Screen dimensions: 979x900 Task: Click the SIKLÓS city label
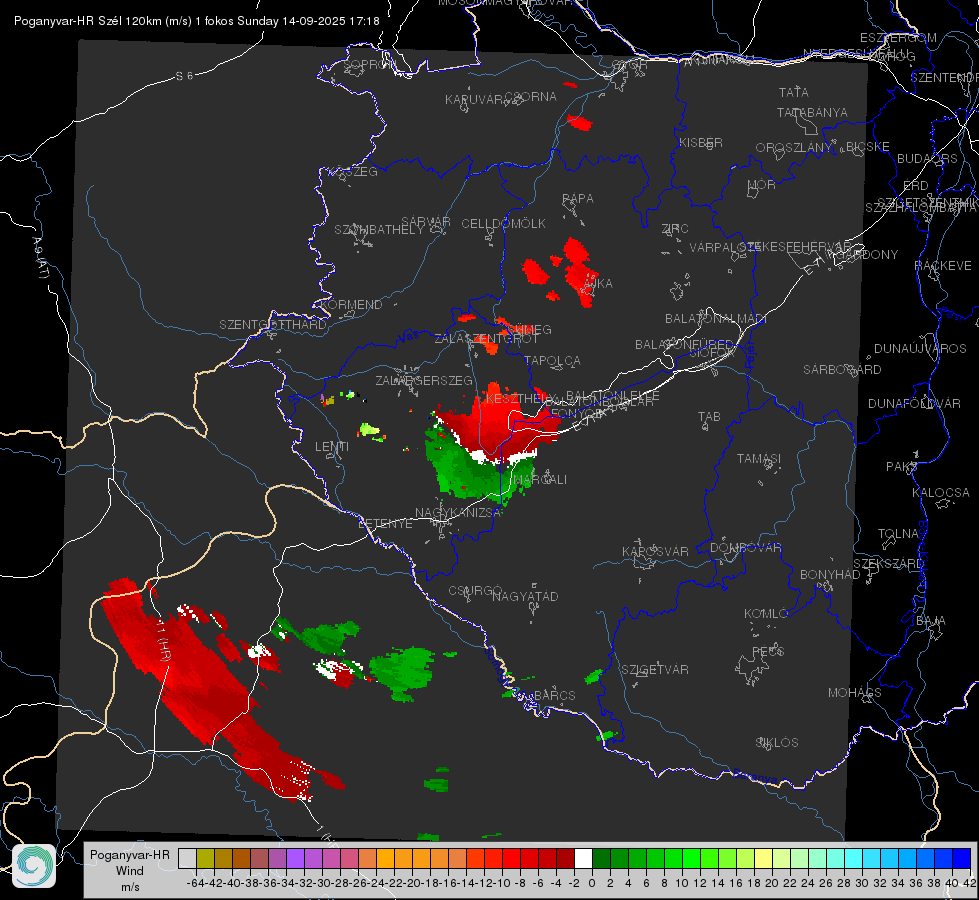point(777,743)
